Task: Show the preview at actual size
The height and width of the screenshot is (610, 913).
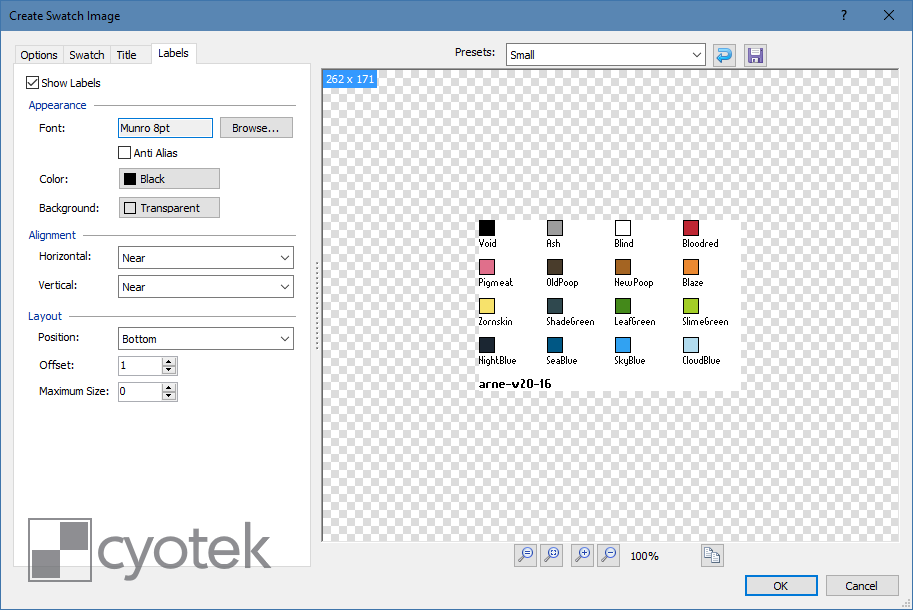Action: [525, 555]
